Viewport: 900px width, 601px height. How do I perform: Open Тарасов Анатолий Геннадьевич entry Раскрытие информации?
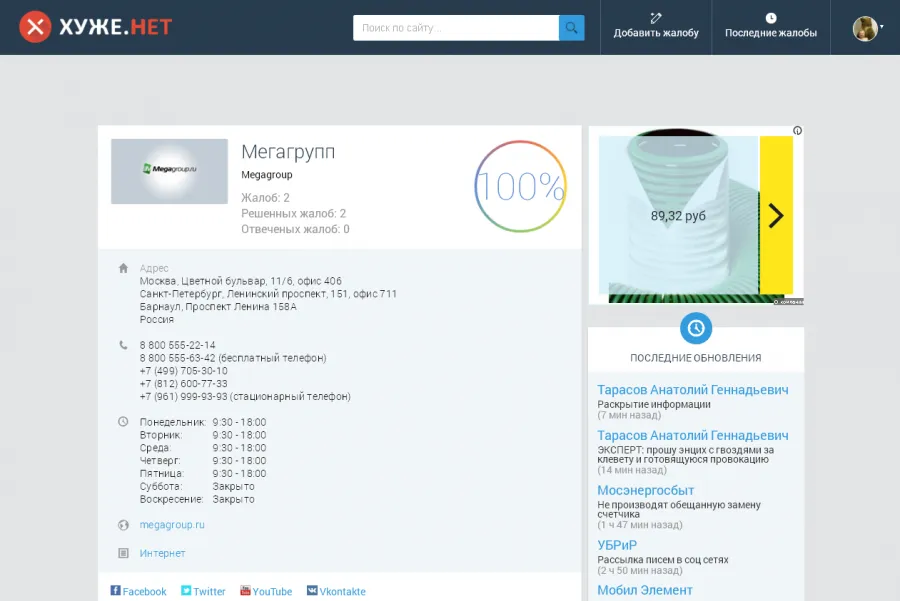tap(693, 390)
